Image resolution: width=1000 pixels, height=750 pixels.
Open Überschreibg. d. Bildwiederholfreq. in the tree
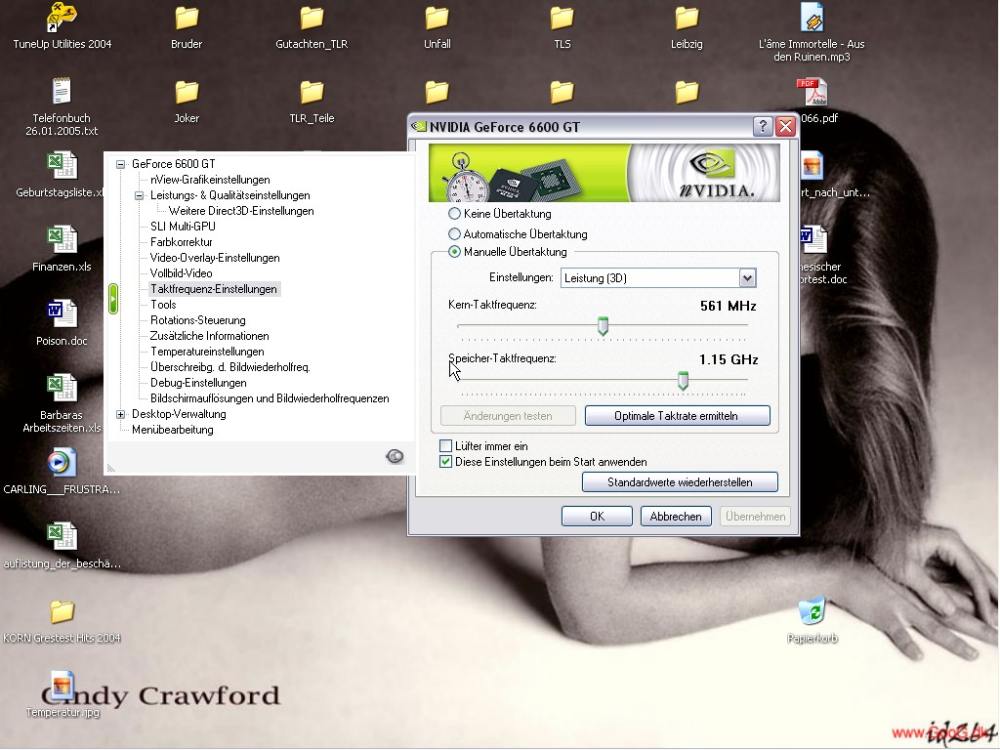230,367
